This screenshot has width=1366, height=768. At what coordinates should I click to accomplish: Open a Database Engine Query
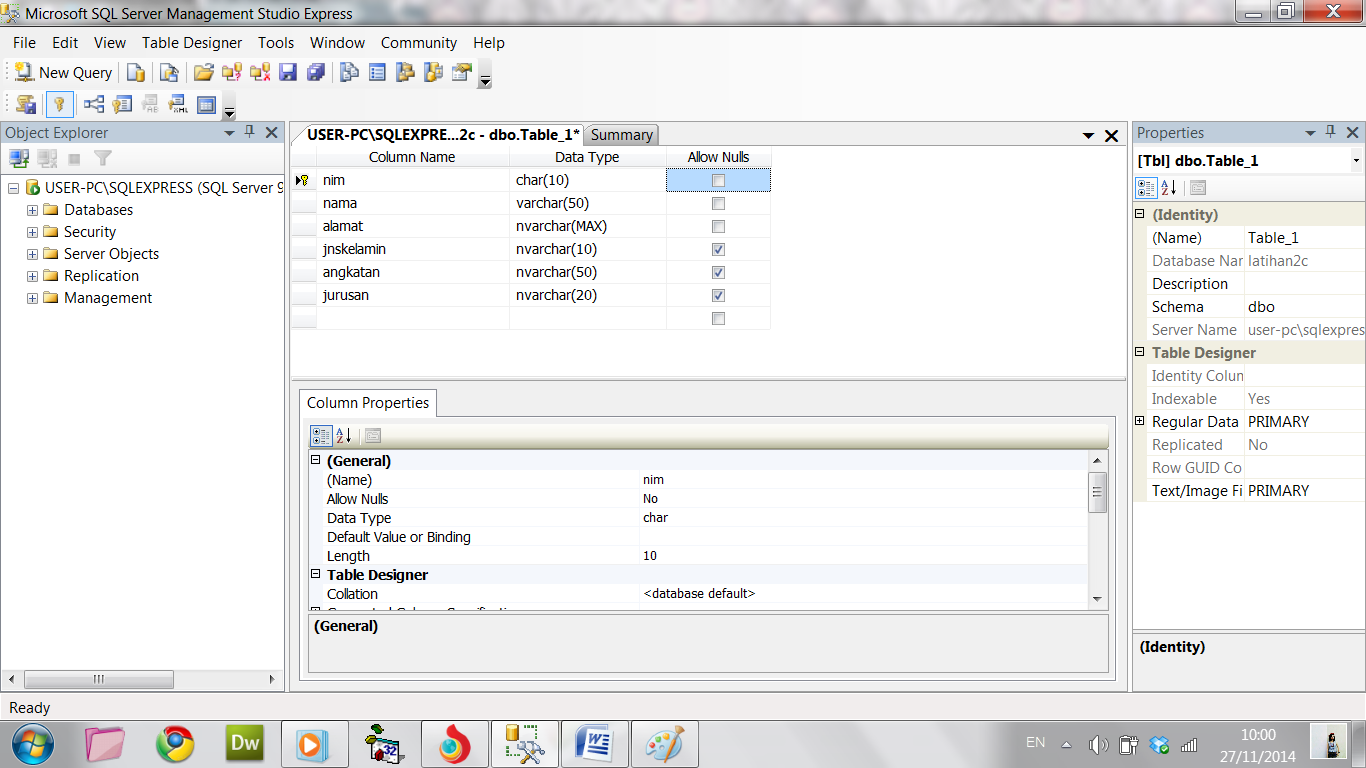(x=136, y=72)
